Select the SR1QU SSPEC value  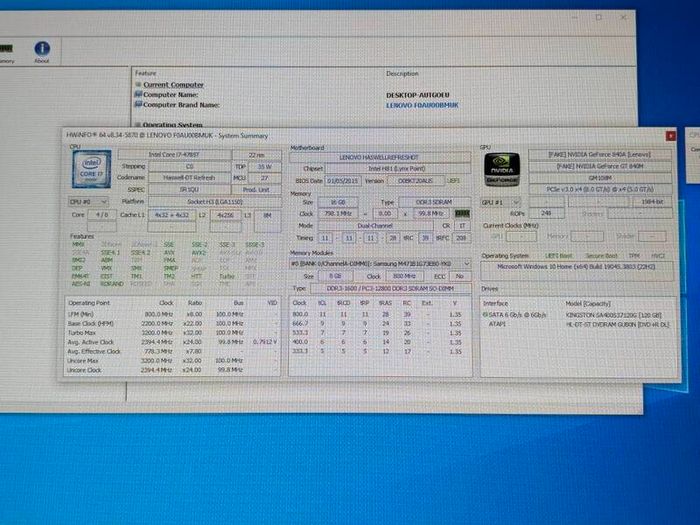(x=189, y=190)
